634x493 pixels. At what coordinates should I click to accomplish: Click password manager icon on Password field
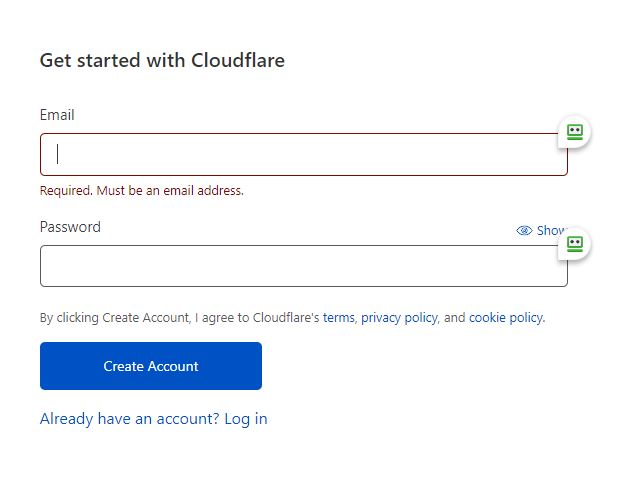click(x=575, y=244)
